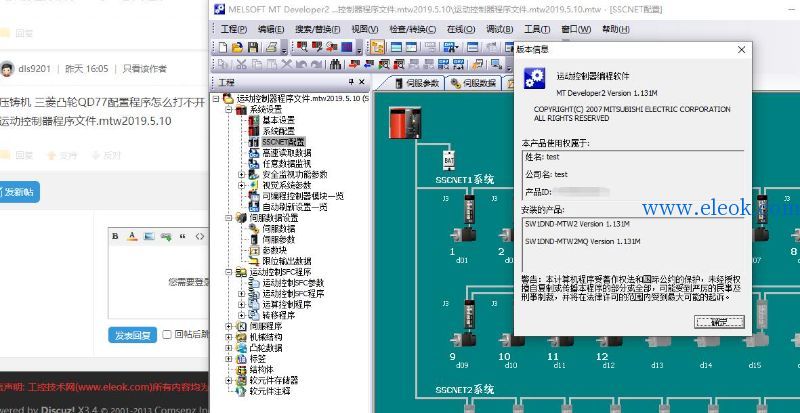The height and width of the screenshot is (413, 800).
Task: Open the 视图(V) menu
Action: pyautogui.click(x=365, y=30)
